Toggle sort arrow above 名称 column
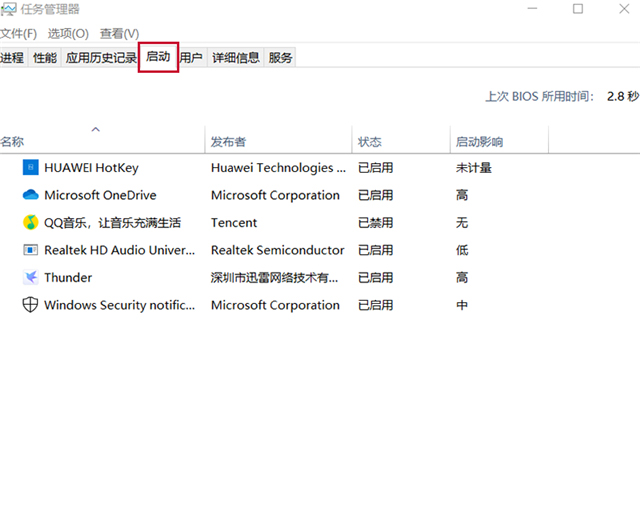Image resolution: width=640 pixels, height=520 pixels. click(96, 129)
